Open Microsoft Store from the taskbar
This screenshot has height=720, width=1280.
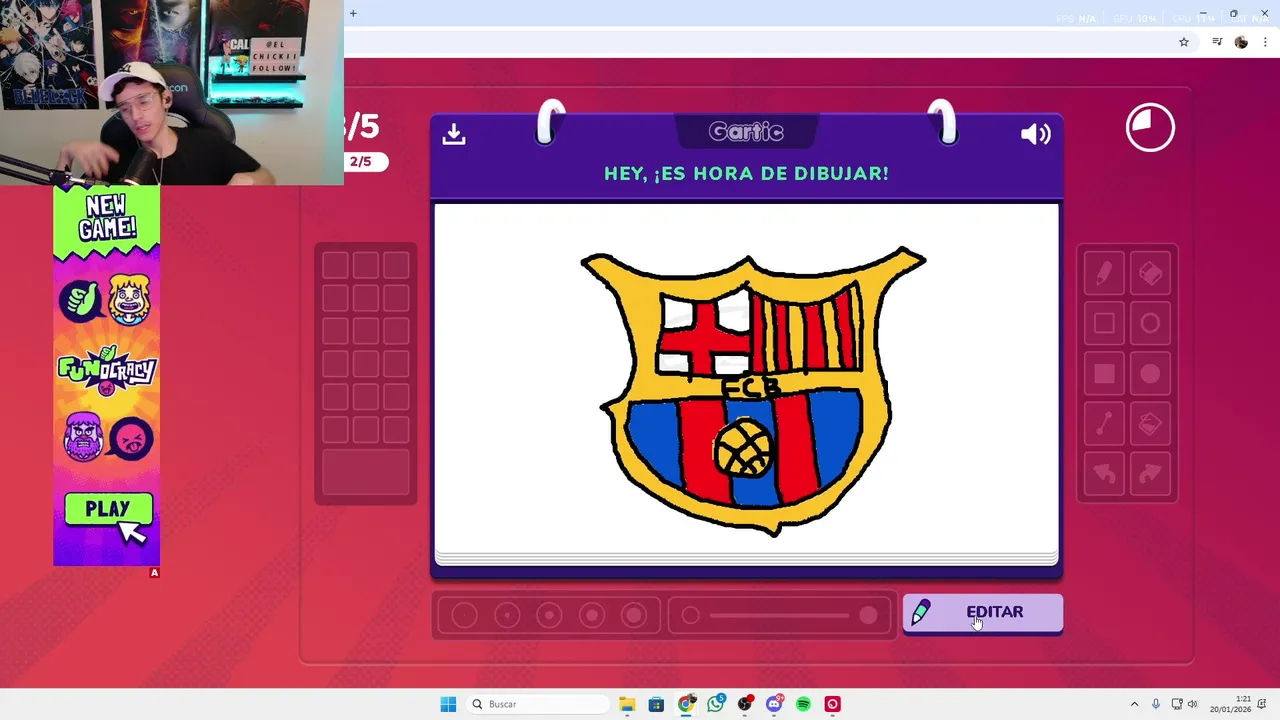pyautogui.click(x=656, y=704)
